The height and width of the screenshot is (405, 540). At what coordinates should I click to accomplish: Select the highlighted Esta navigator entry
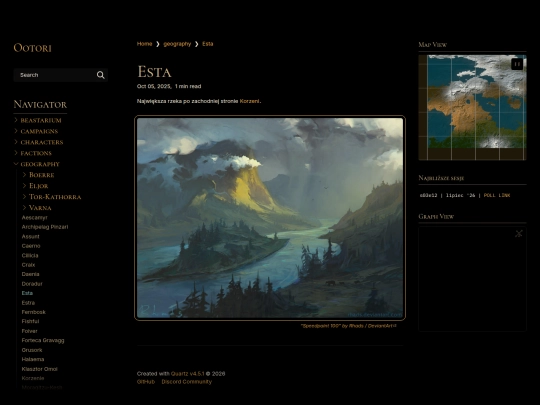pyautogui.click(x=27, y=293)
